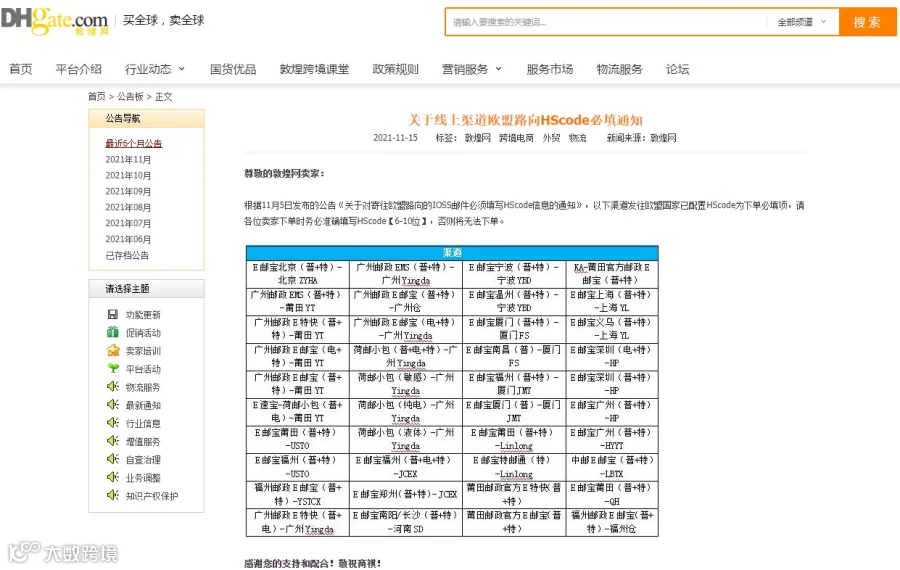Click the 物流服务 speaker icon in sidebar

(x=112, y=386)
